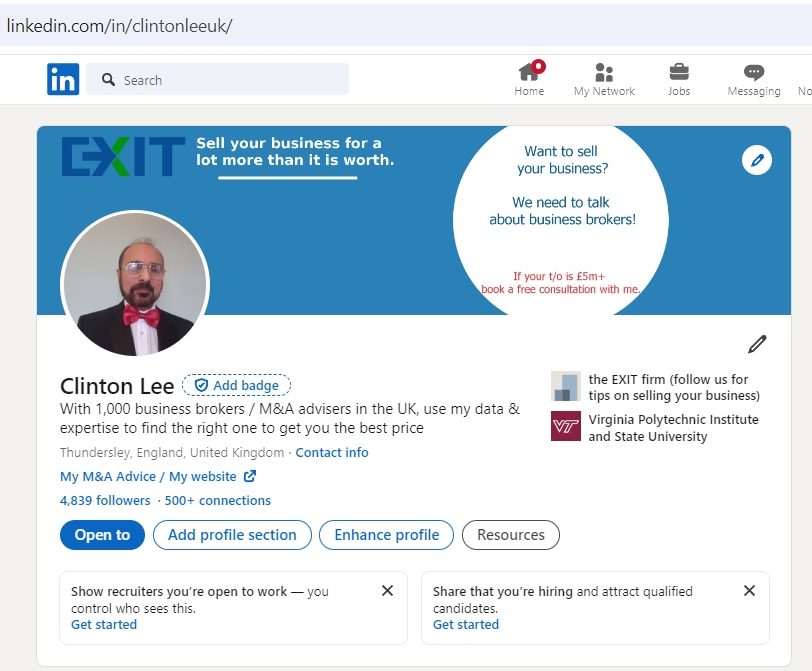Click the search magnifier icon
The width and height of the screenshot is (812, 671).
click(x=108, y=79)
